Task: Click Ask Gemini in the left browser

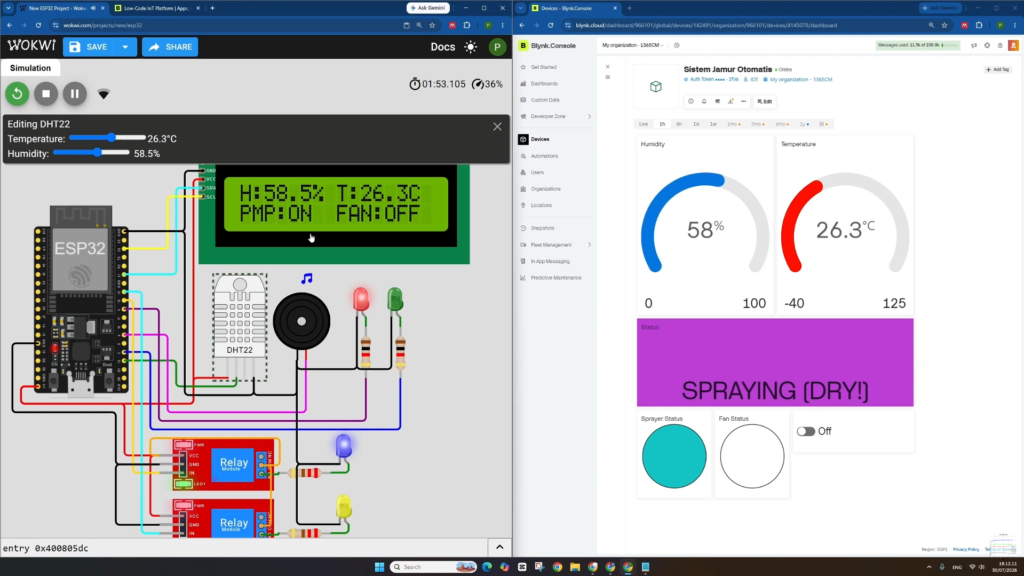Action: (428, 8)
